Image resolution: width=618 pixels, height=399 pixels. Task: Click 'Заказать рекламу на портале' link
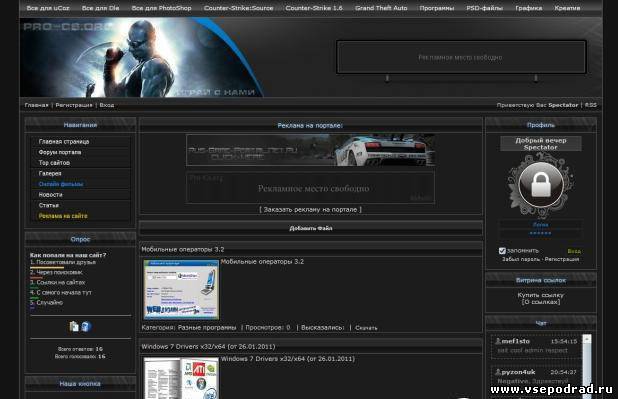click(x=310, y=210)
